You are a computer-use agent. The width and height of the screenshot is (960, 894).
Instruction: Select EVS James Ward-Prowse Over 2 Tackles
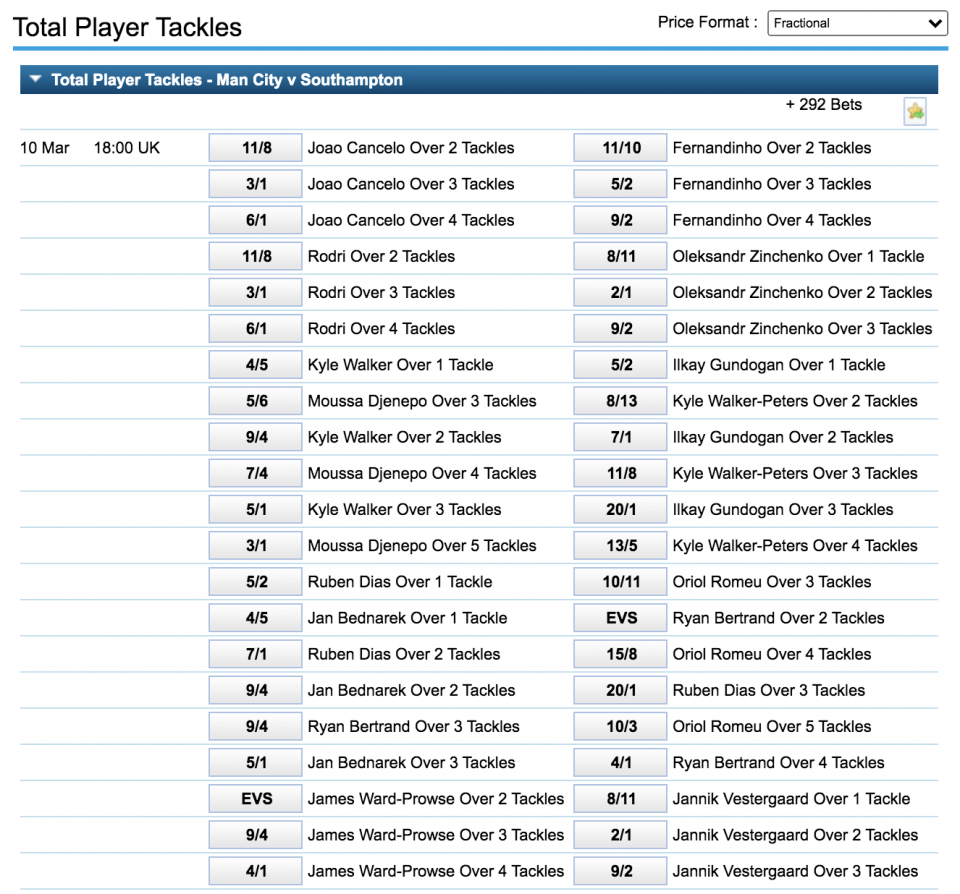coord(255,798)
